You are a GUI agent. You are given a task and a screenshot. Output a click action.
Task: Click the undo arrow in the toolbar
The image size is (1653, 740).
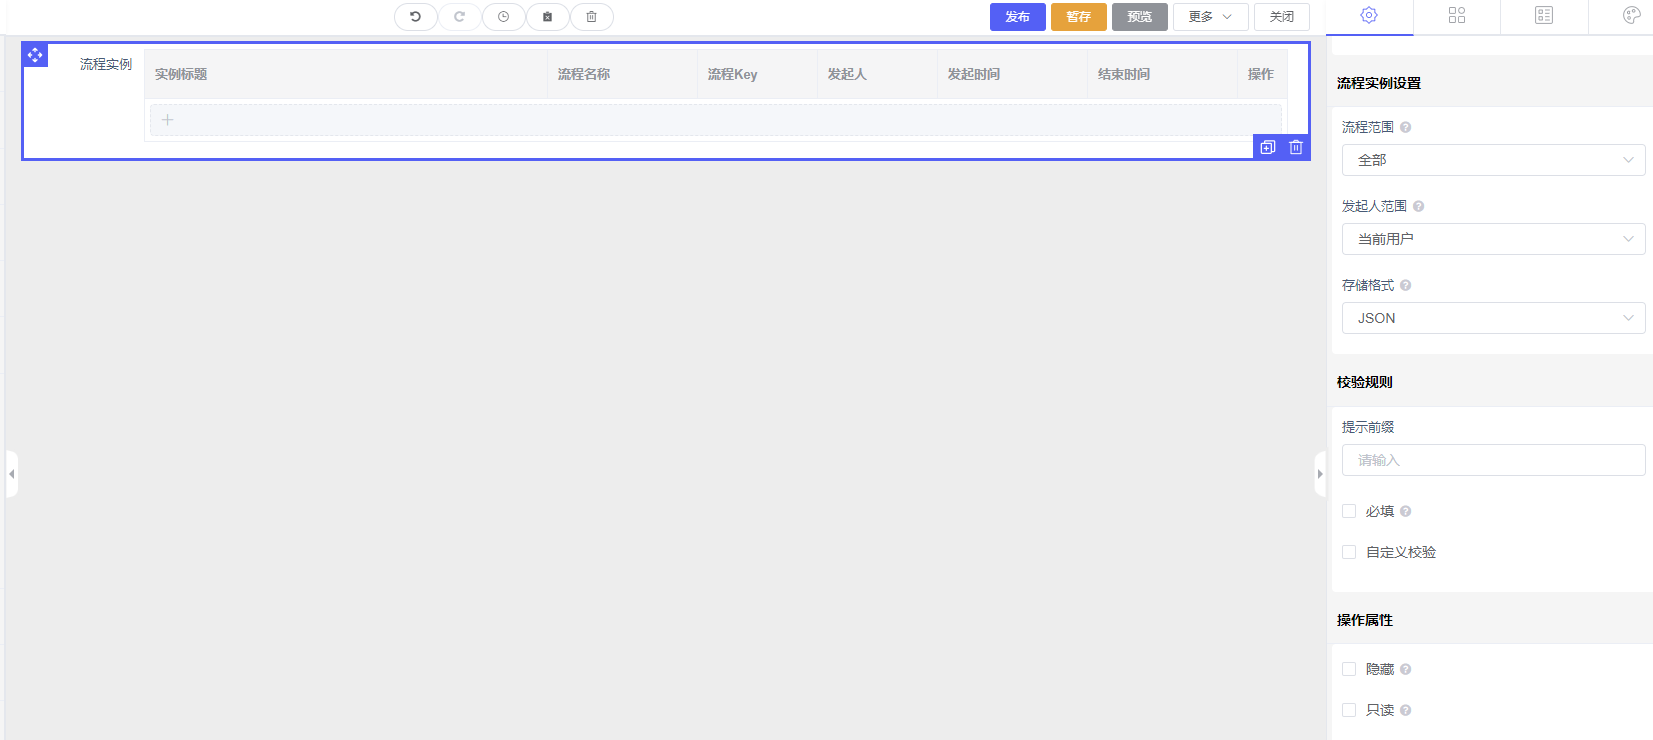pyautogui.click(x=415, y=17)
